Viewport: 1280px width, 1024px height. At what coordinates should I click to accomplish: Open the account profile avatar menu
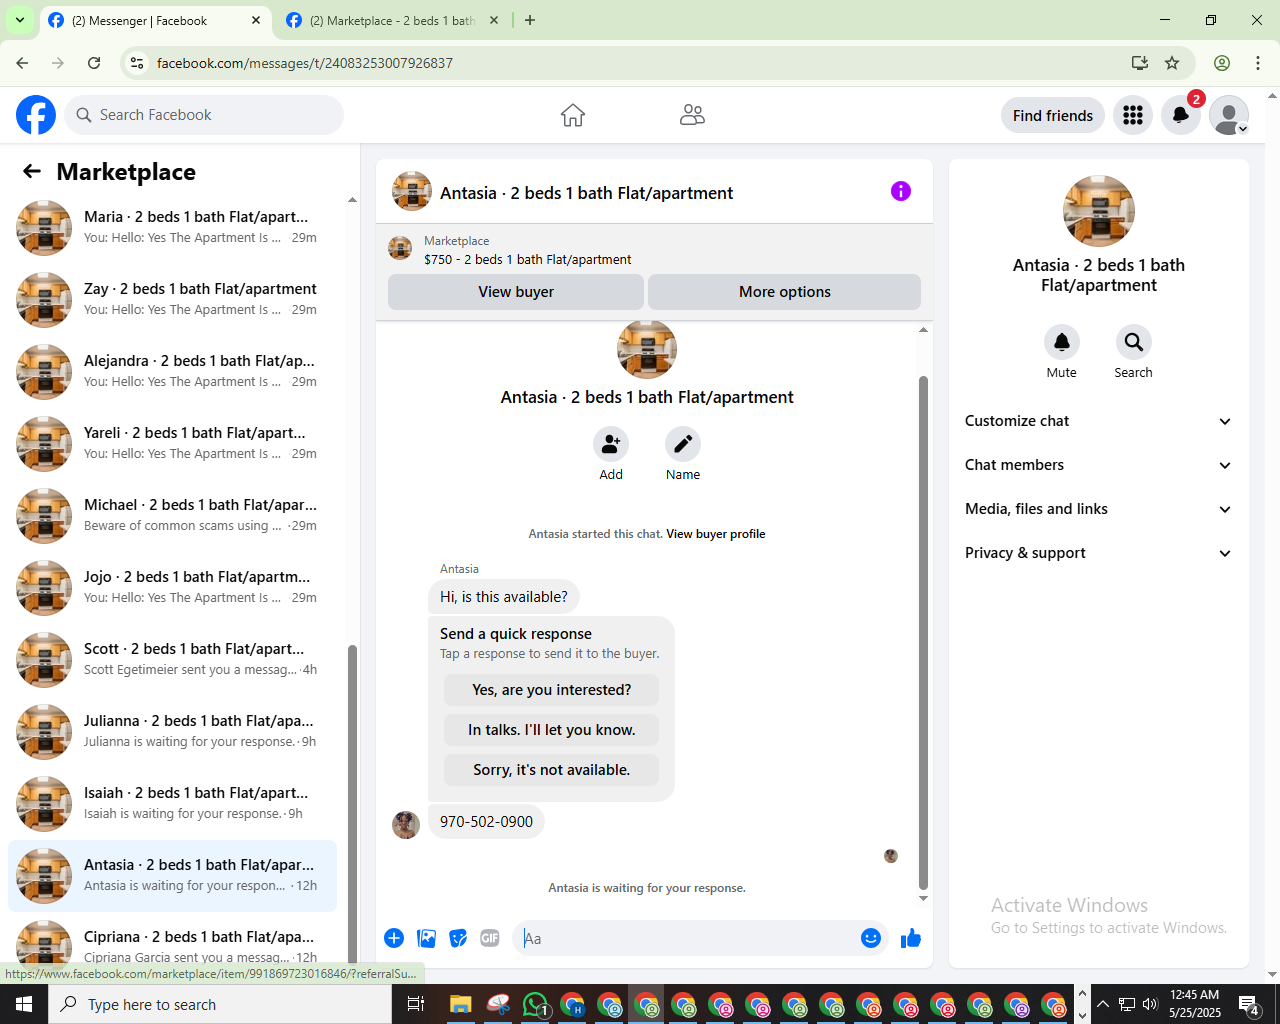pyautogui.click(x=1229, y=115)
